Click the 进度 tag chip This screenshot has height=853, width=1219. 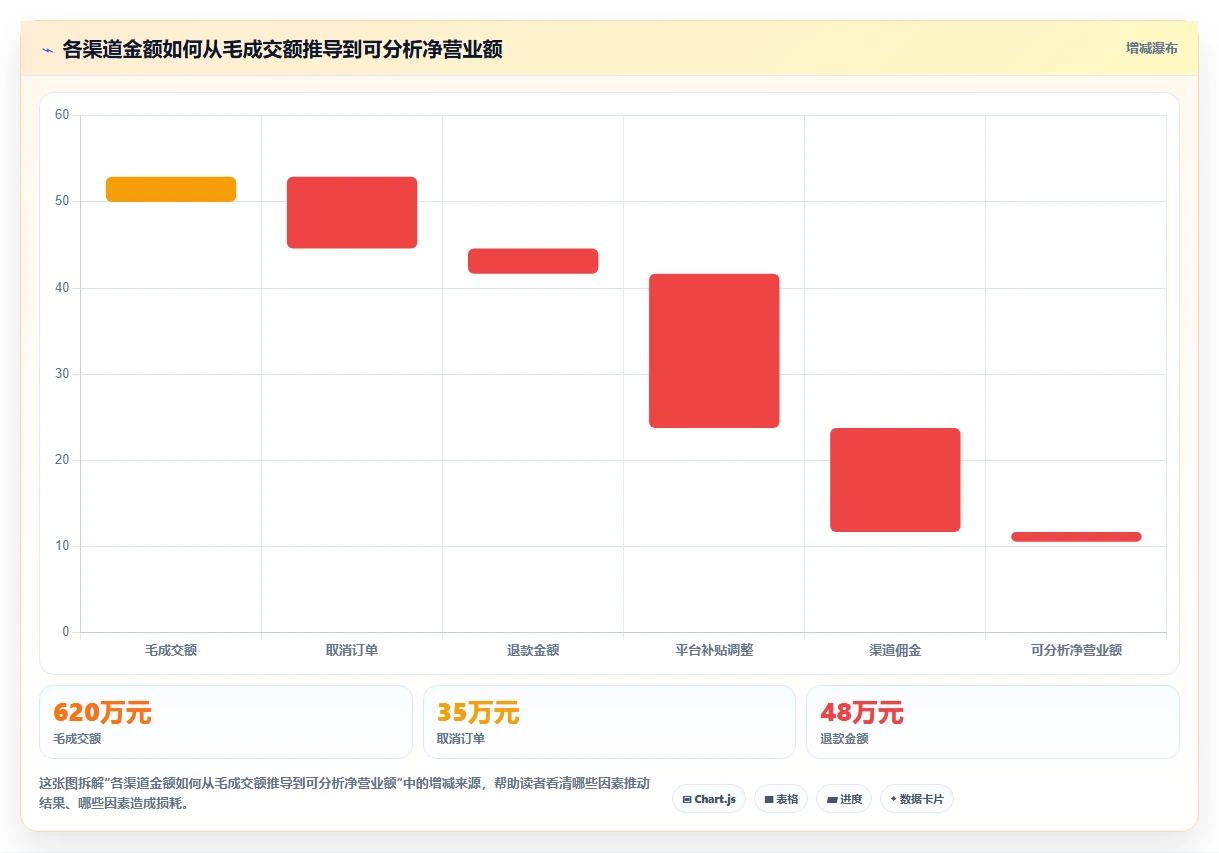(x=844, y=799)
